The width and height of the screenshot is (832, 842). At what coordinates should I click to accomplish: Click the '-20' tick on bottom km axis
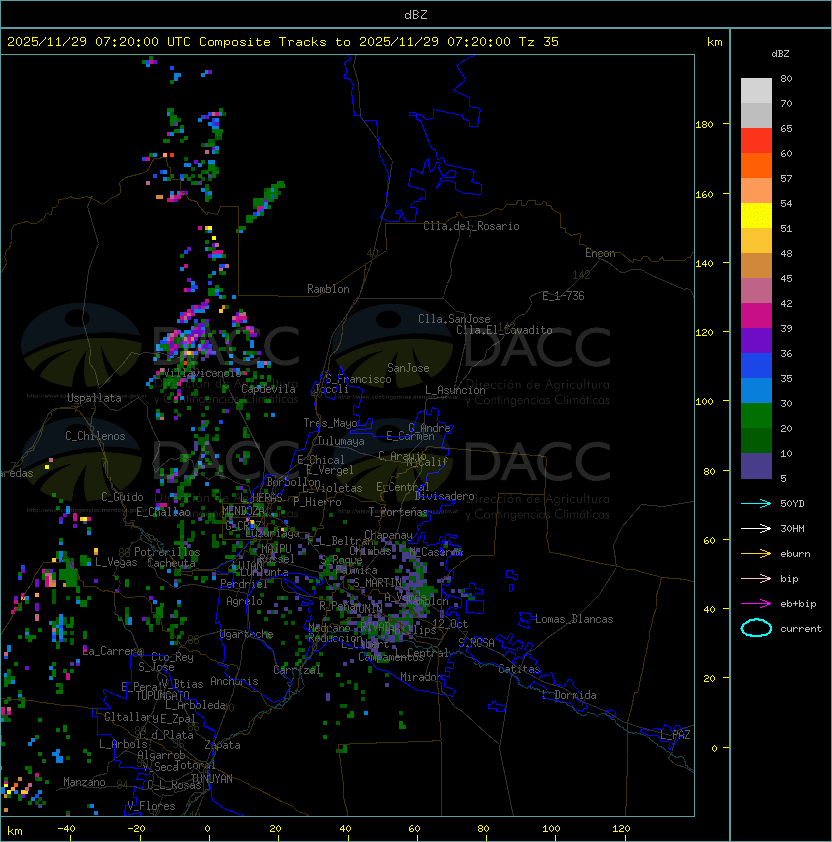(x=136, y=829)
